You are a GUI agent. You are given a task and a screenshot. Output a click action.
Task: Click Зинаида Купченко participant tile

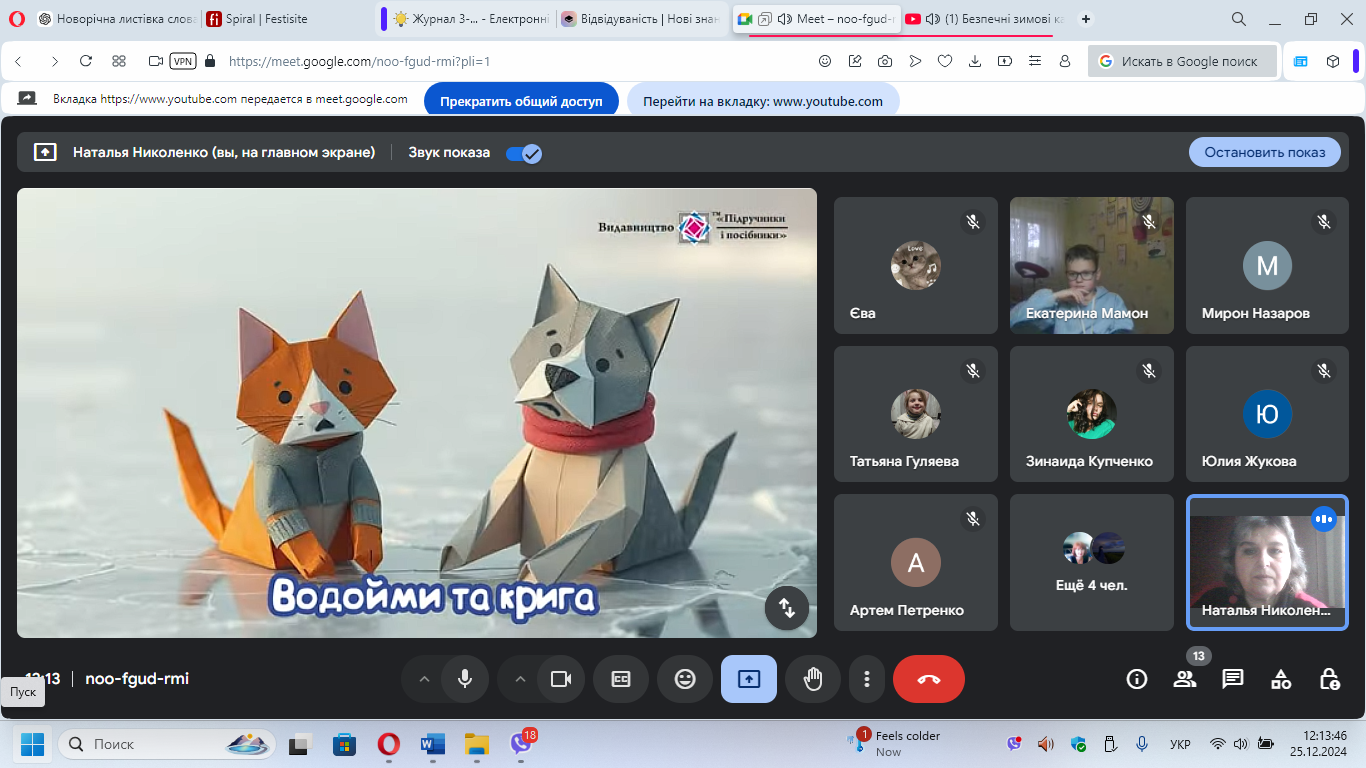point(1092,414)
